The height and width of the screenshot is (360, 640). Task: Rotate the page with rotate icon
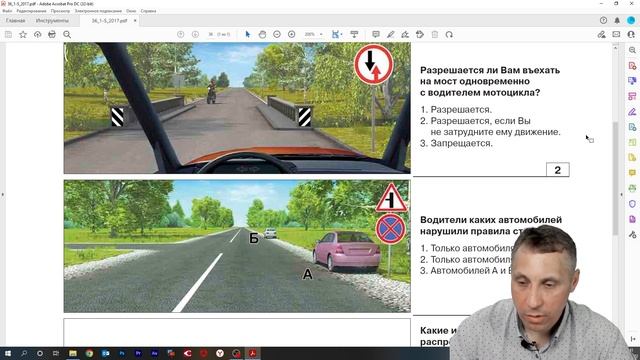point(449,35)
